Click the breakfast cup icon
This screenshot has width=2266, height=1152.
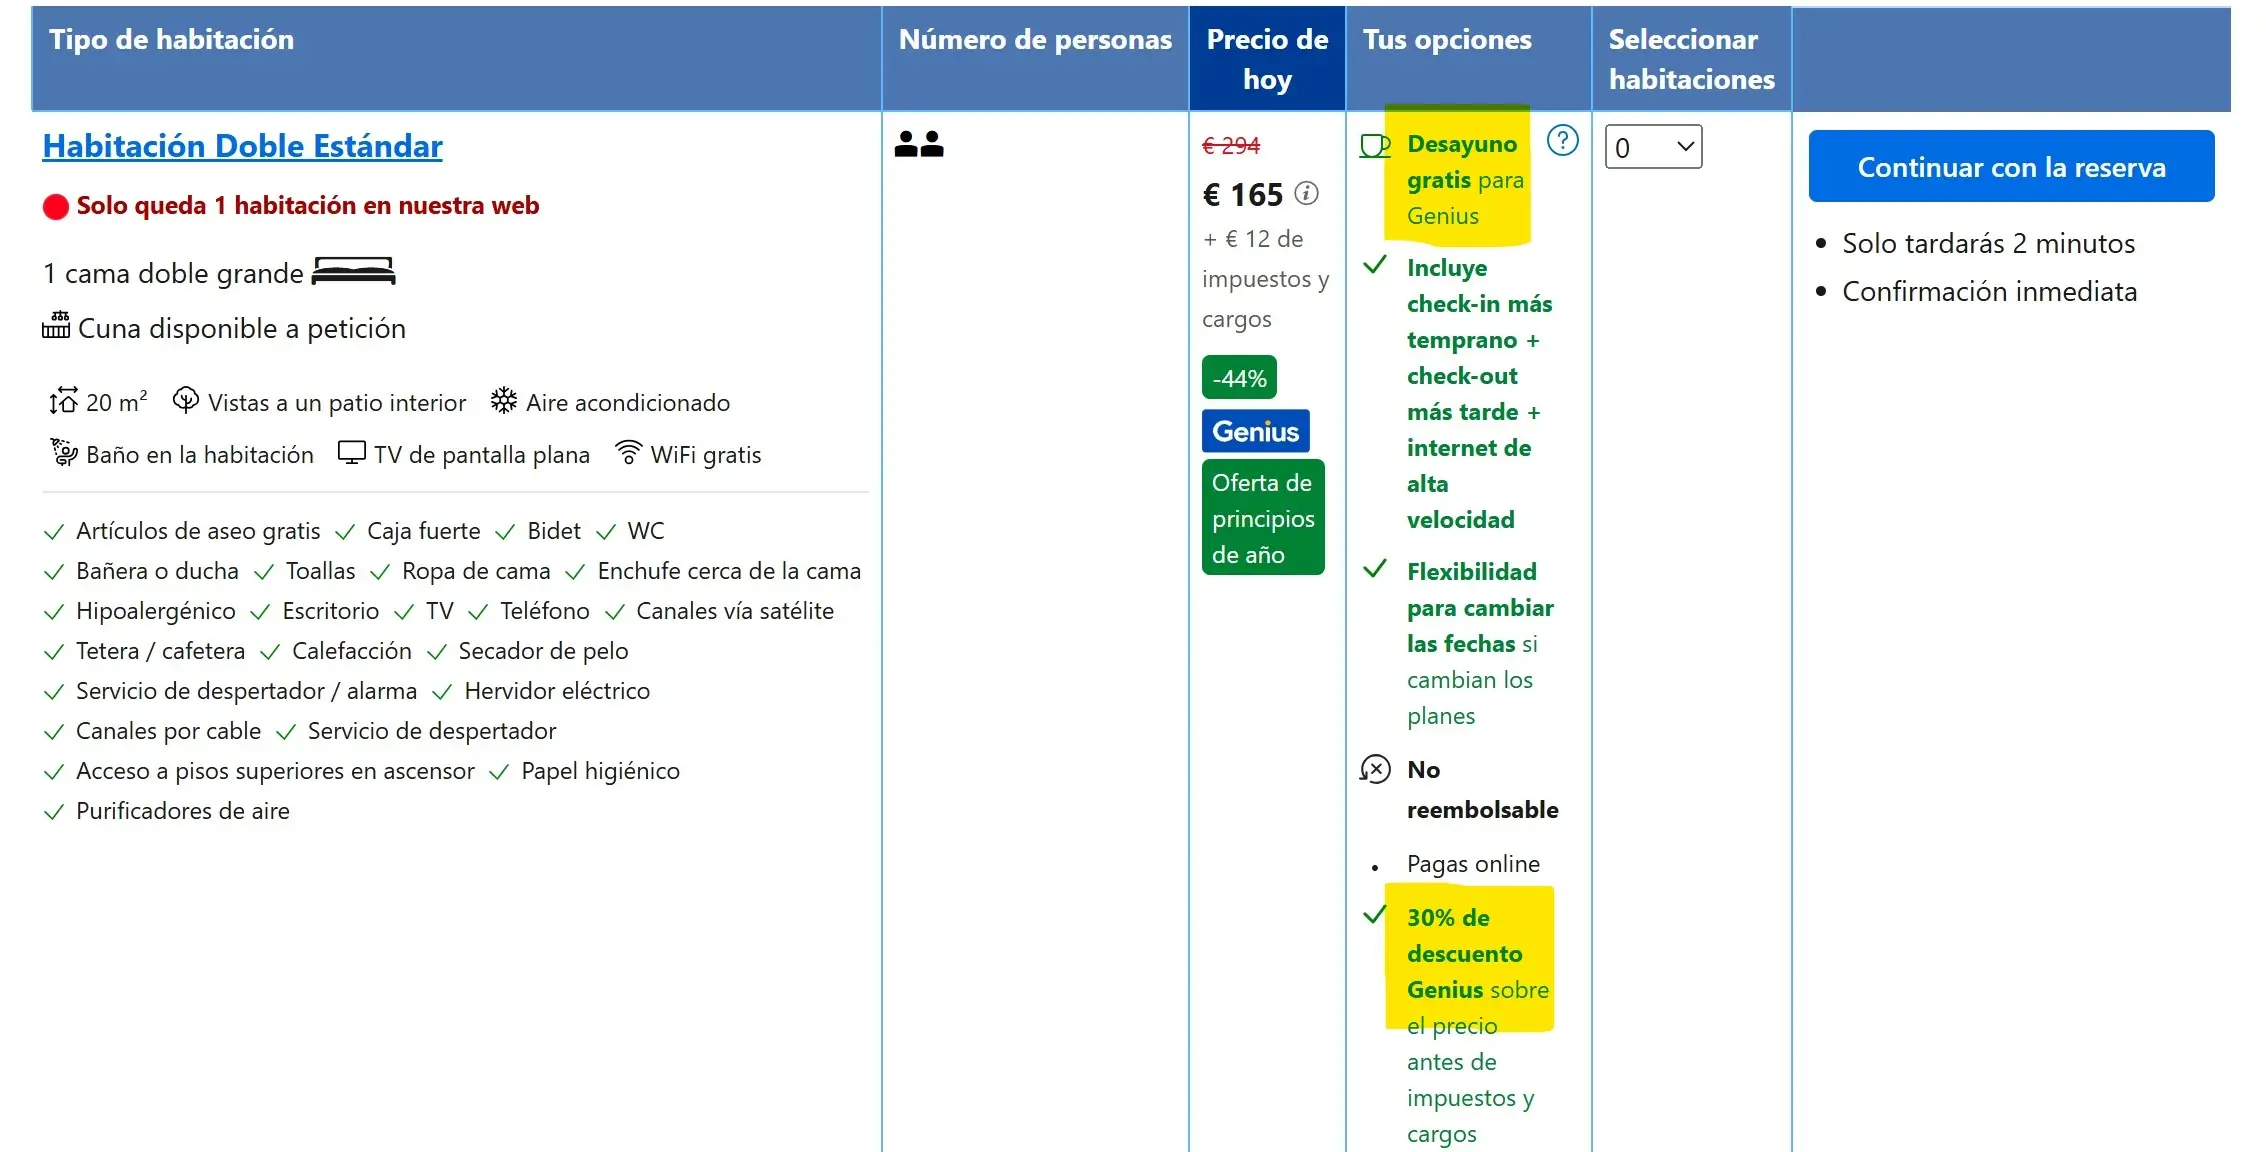tap(1375, 146)
